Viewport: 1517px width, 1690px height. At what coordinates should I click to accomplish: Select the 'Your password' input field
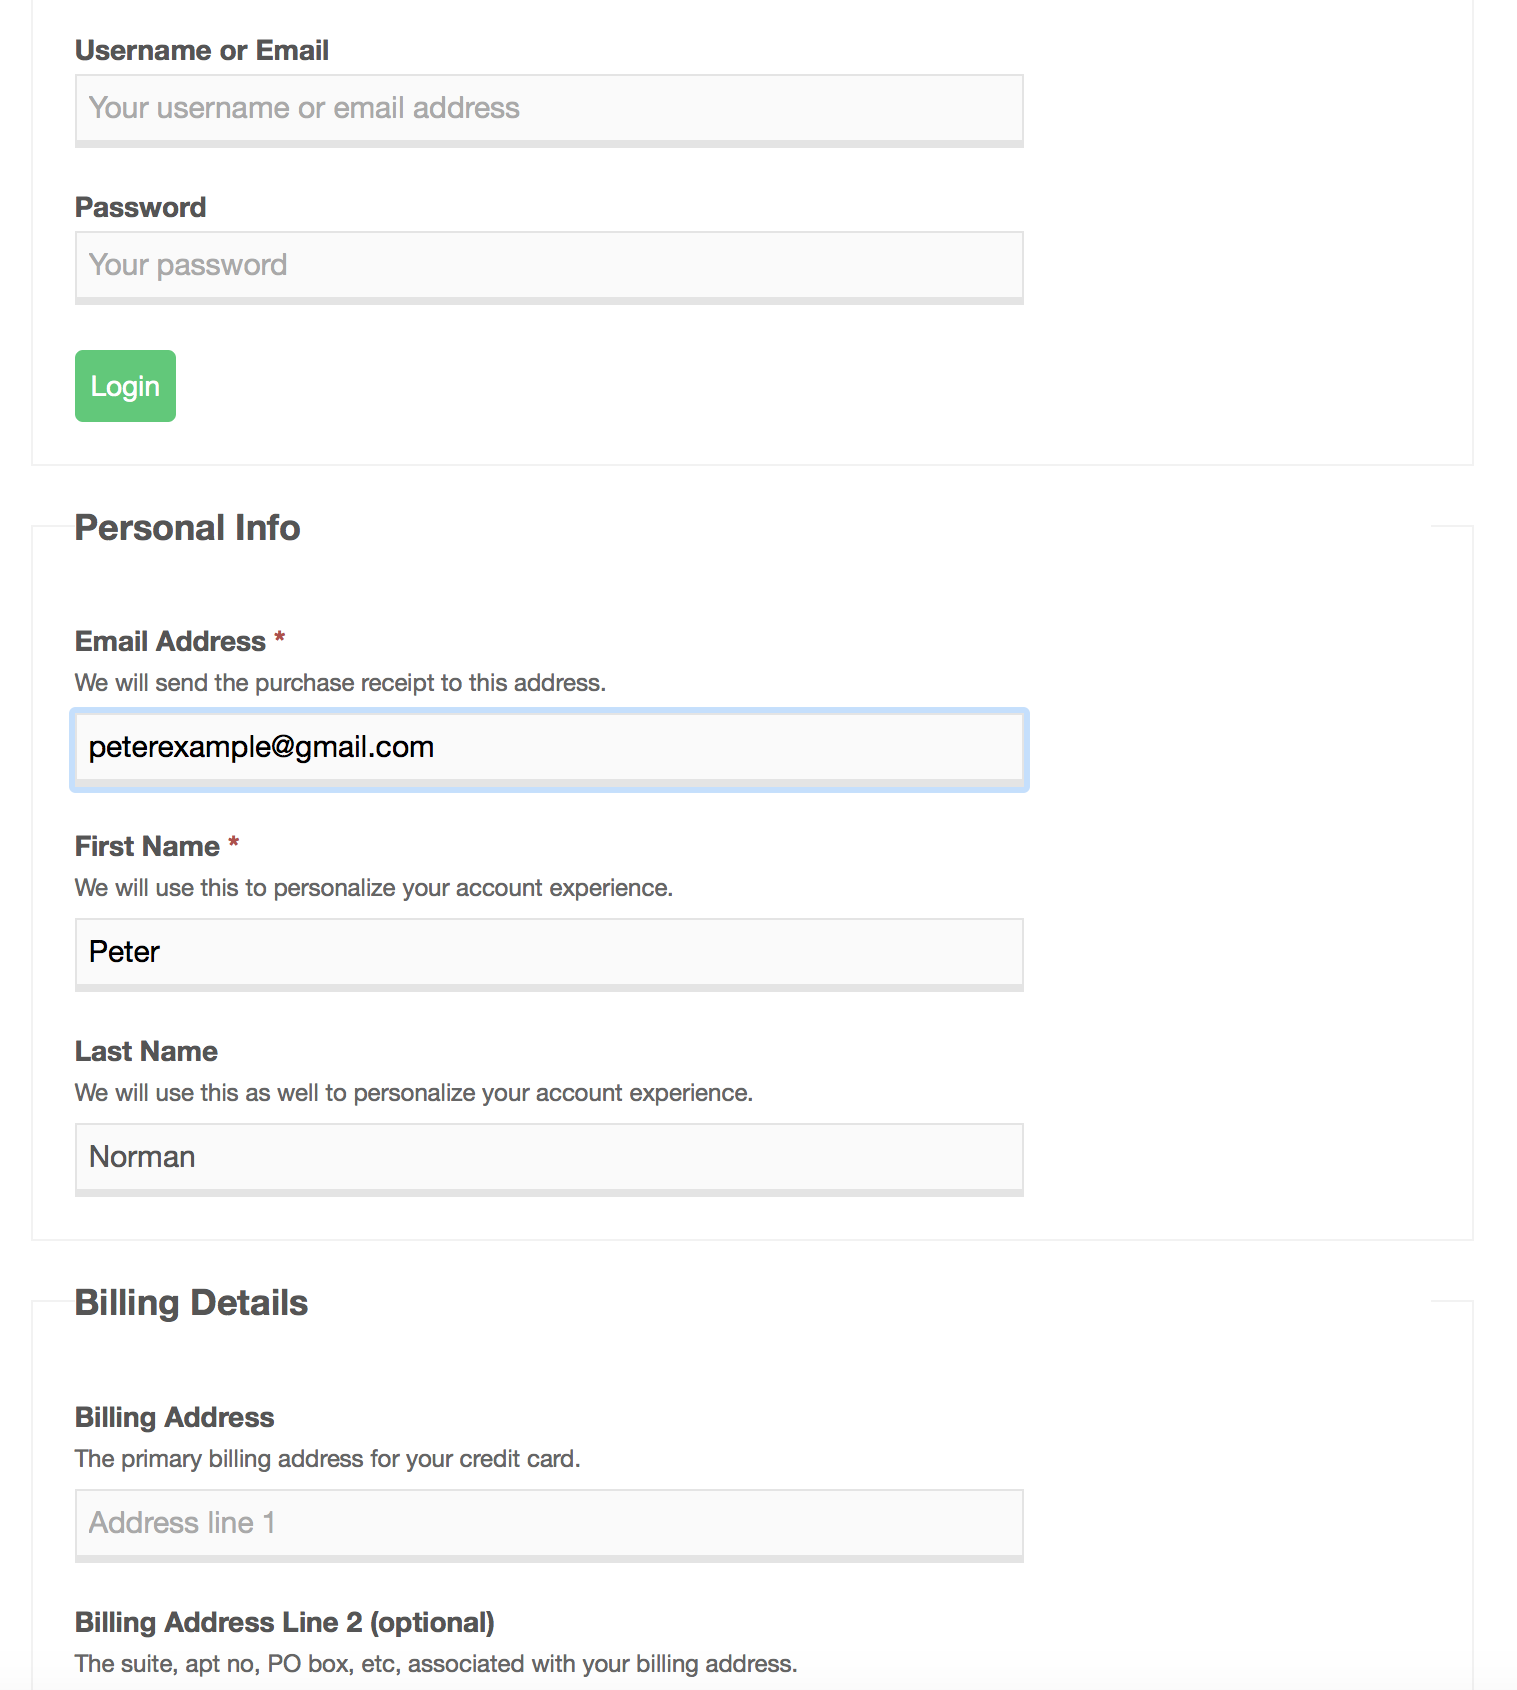(549, 267)
